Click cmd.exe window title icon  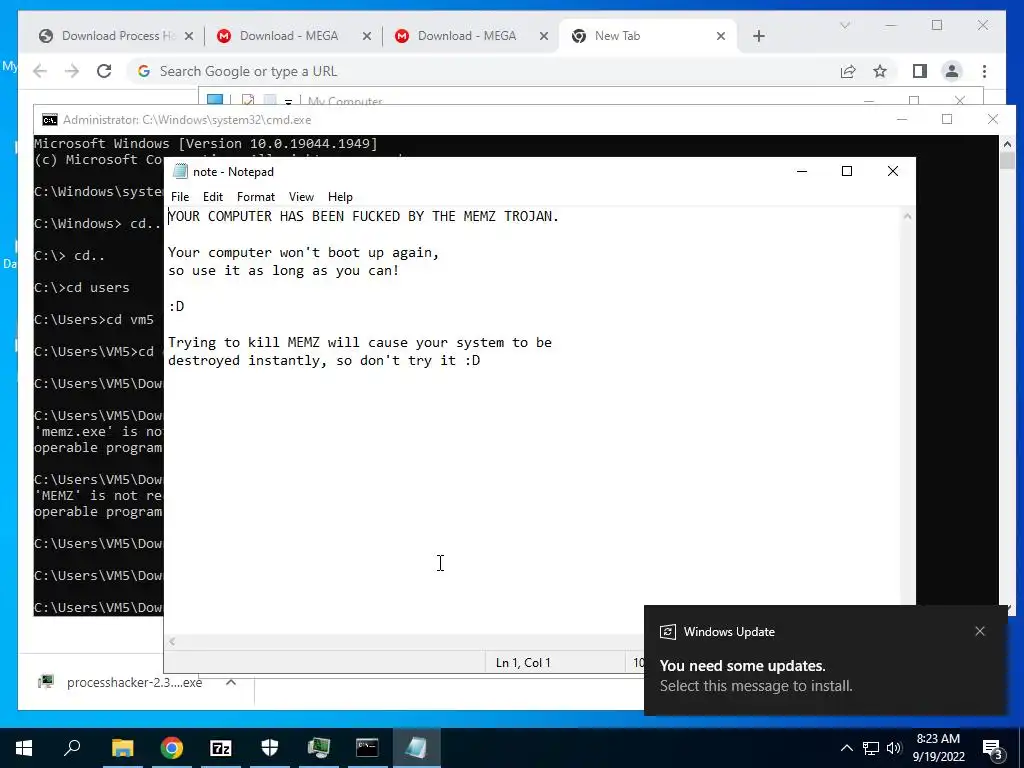(x=50, y=120)
